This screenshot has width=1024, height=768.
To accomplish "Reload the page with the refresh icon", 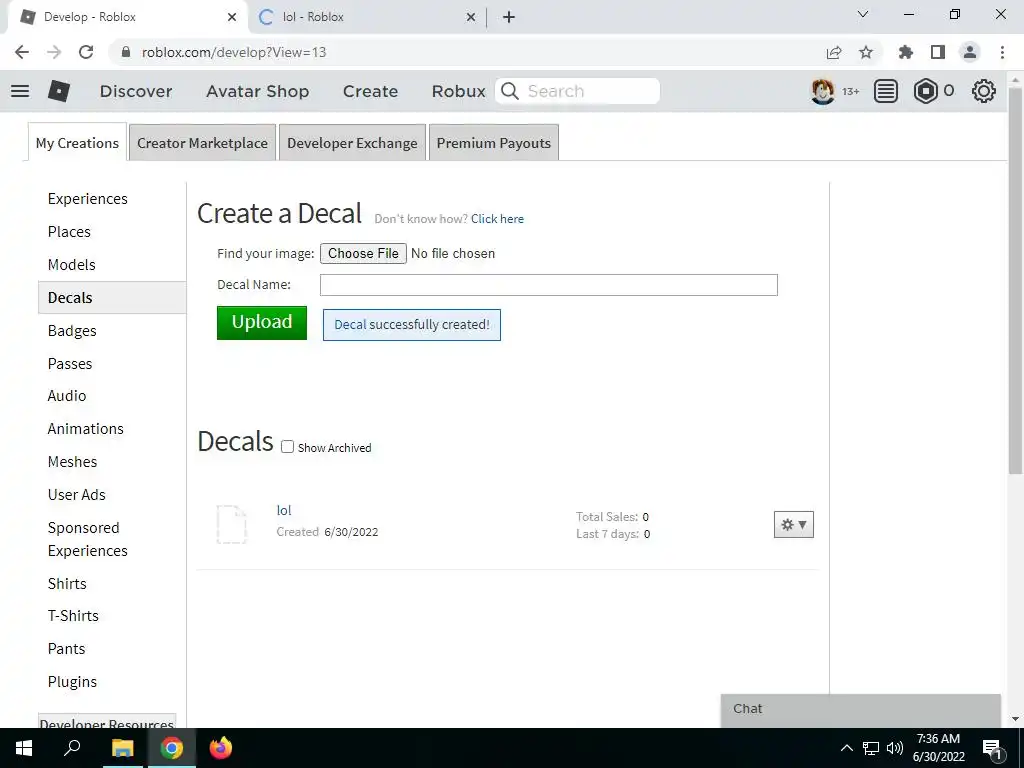I will [x=86, y=52].
